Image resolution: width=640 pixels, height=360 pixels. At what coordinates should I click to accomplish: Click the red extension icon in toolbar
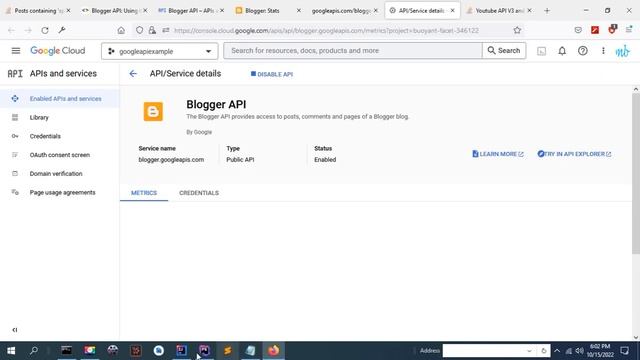point(595,30)
